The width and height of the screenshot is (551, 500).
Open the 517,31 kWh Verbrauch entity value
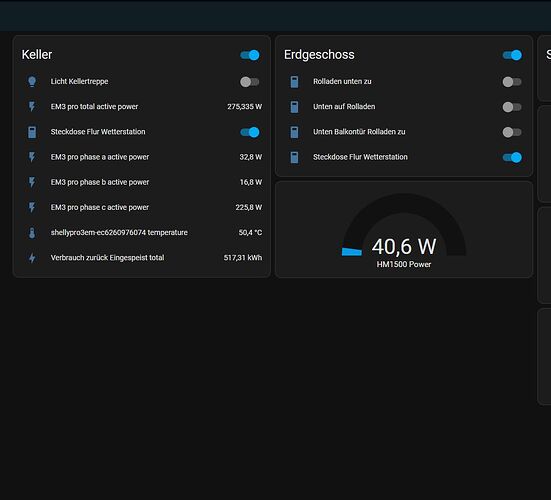click(243, 258)
